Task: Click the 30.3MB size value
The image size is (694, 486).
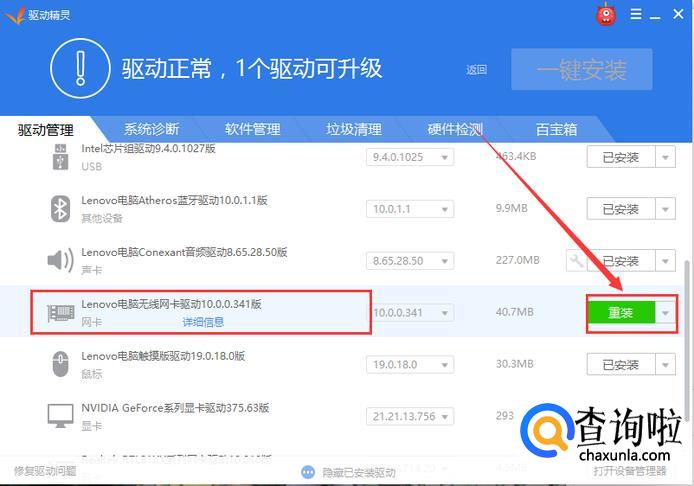Action: (514, 364)
